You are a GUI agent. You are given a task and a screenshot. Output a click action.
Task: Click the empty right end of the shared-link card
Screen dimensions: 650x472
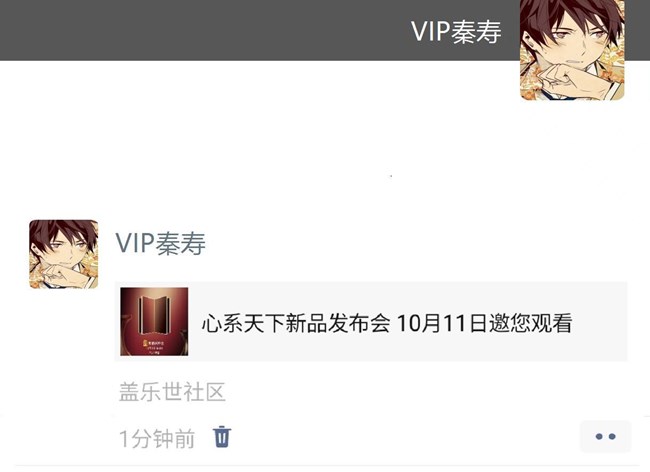coord(600,322)
